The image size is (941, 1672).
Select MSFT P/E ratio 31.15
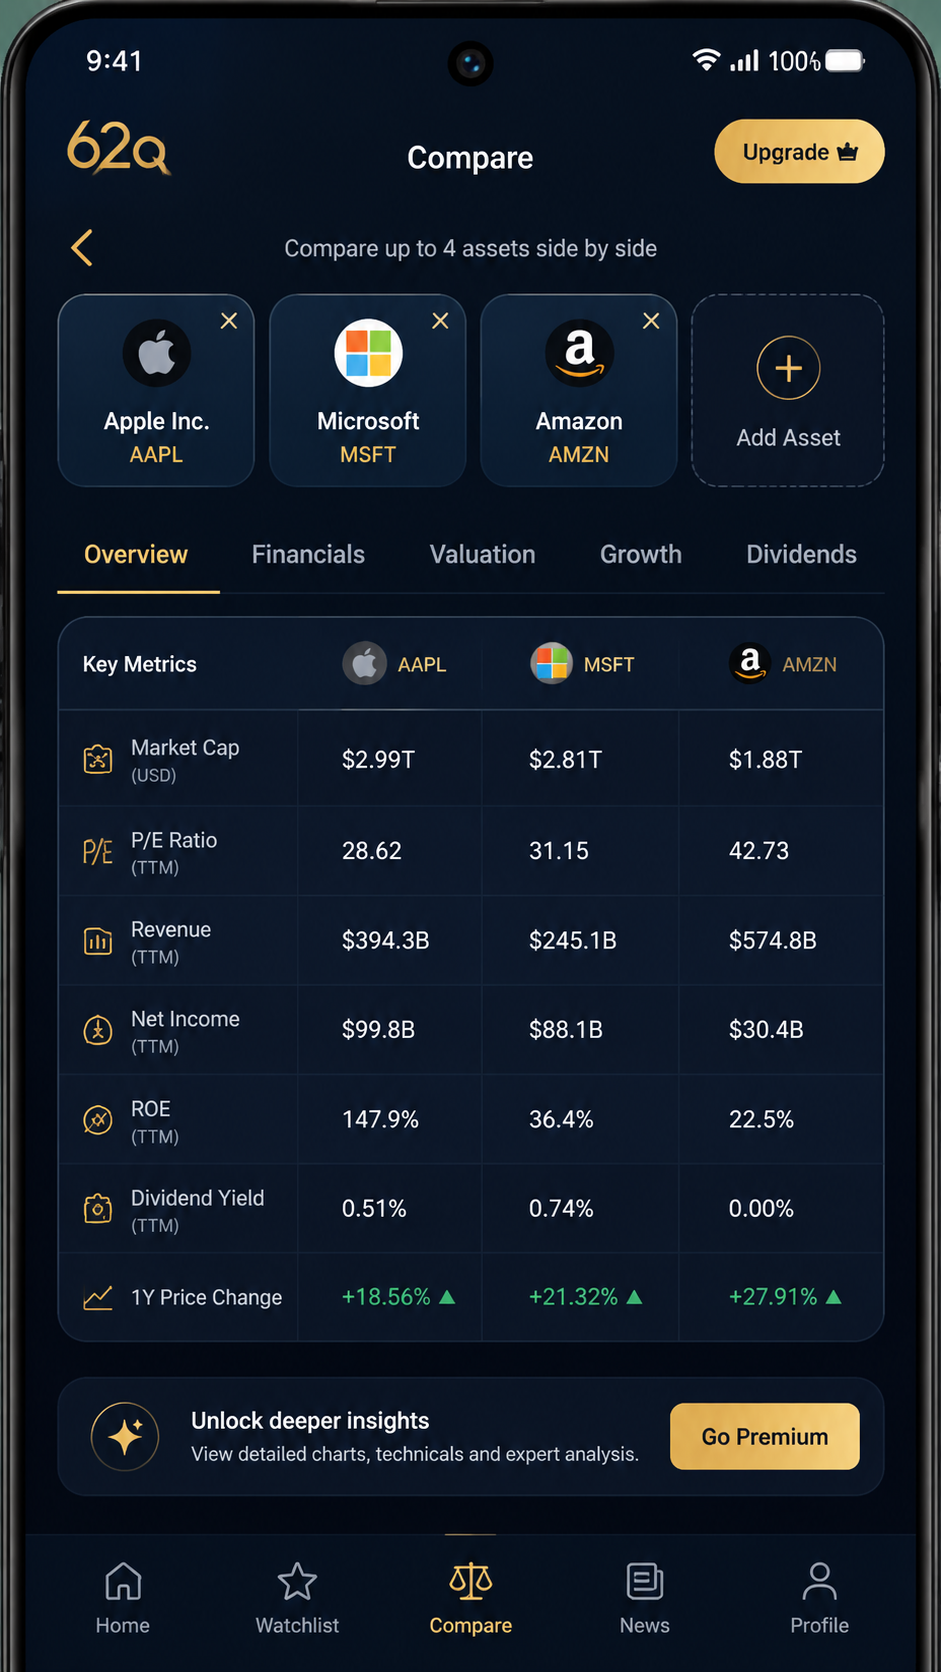click(559, 851)
